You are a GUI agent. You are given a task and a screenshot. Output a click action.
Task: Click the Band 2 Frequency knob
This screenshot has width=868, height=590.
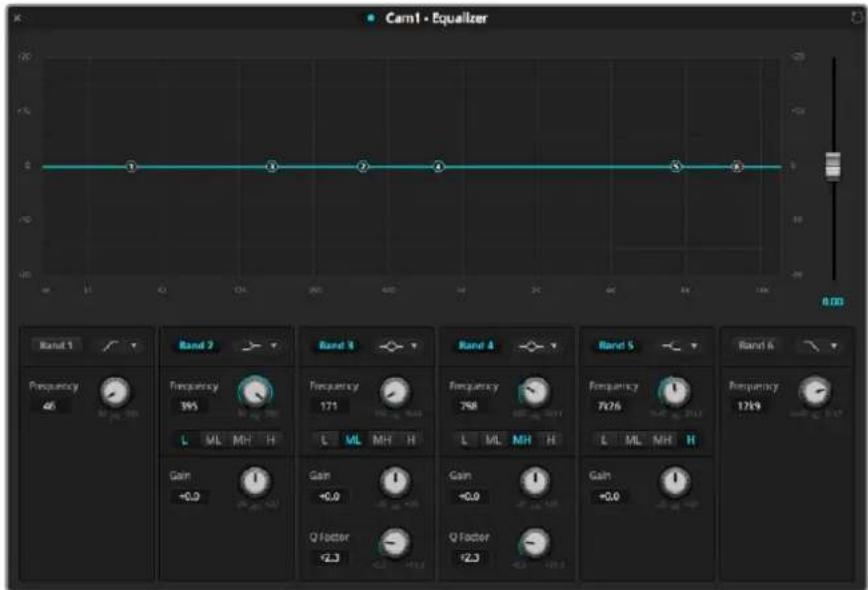pos(255,392)
